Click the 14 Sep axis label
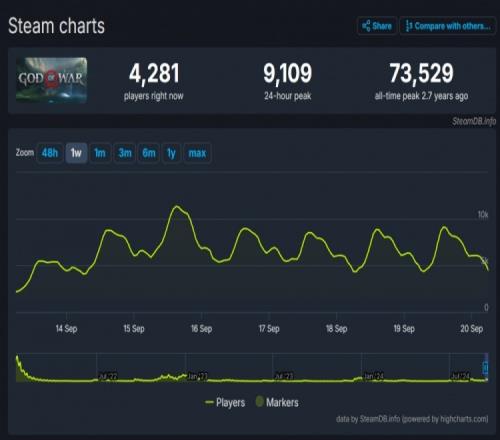Screen dimensions: 500x440 click(66, 329)
